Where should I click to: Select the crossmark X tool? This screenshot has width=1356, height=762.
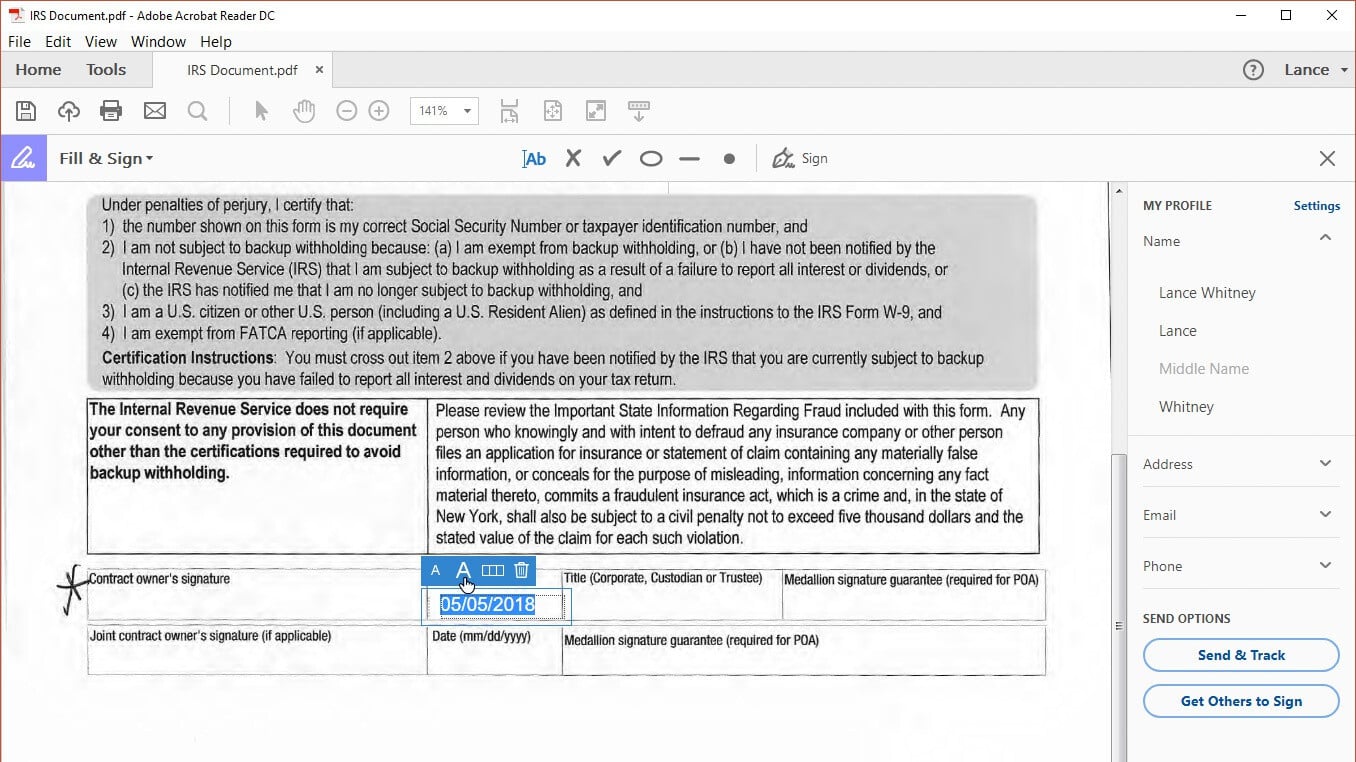573,158
